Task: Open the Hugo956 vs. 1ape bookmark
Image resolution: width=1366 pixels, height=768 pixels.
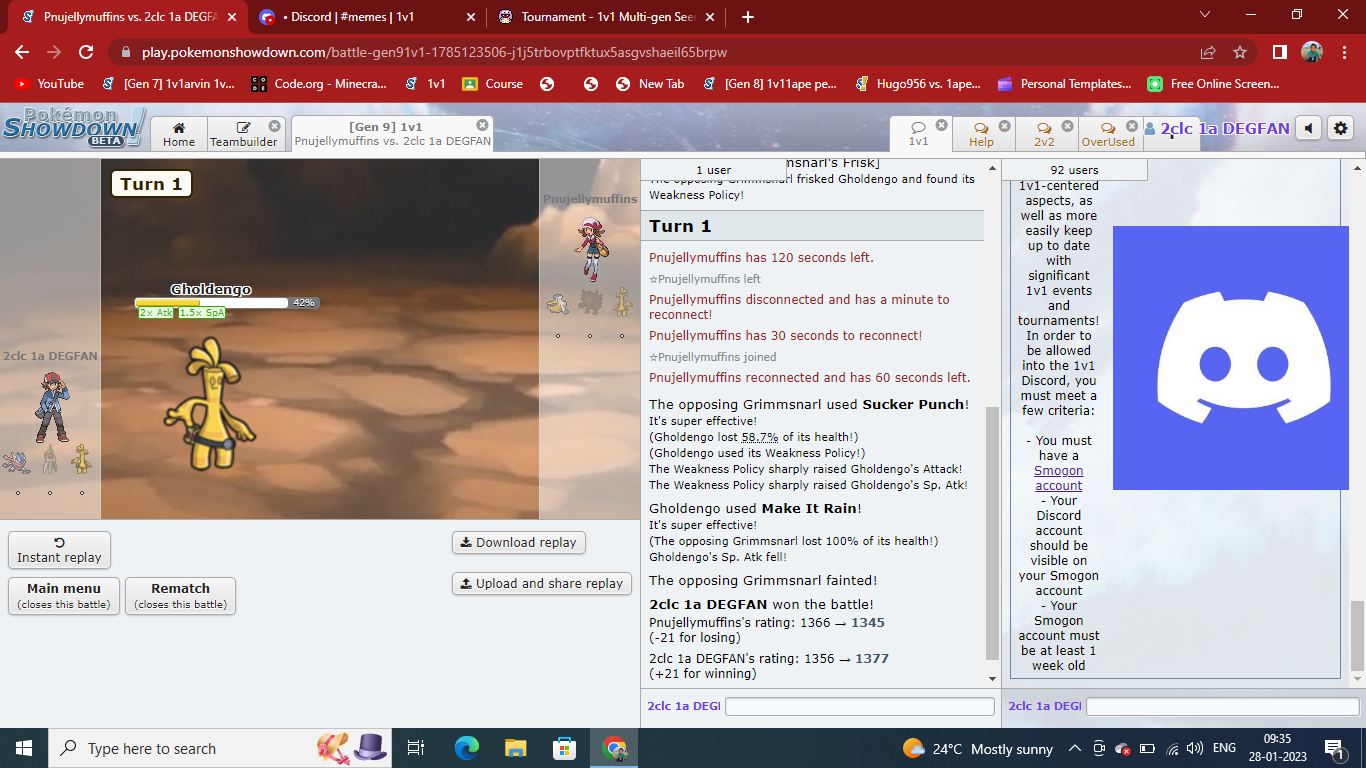Action: coord(918,84)
